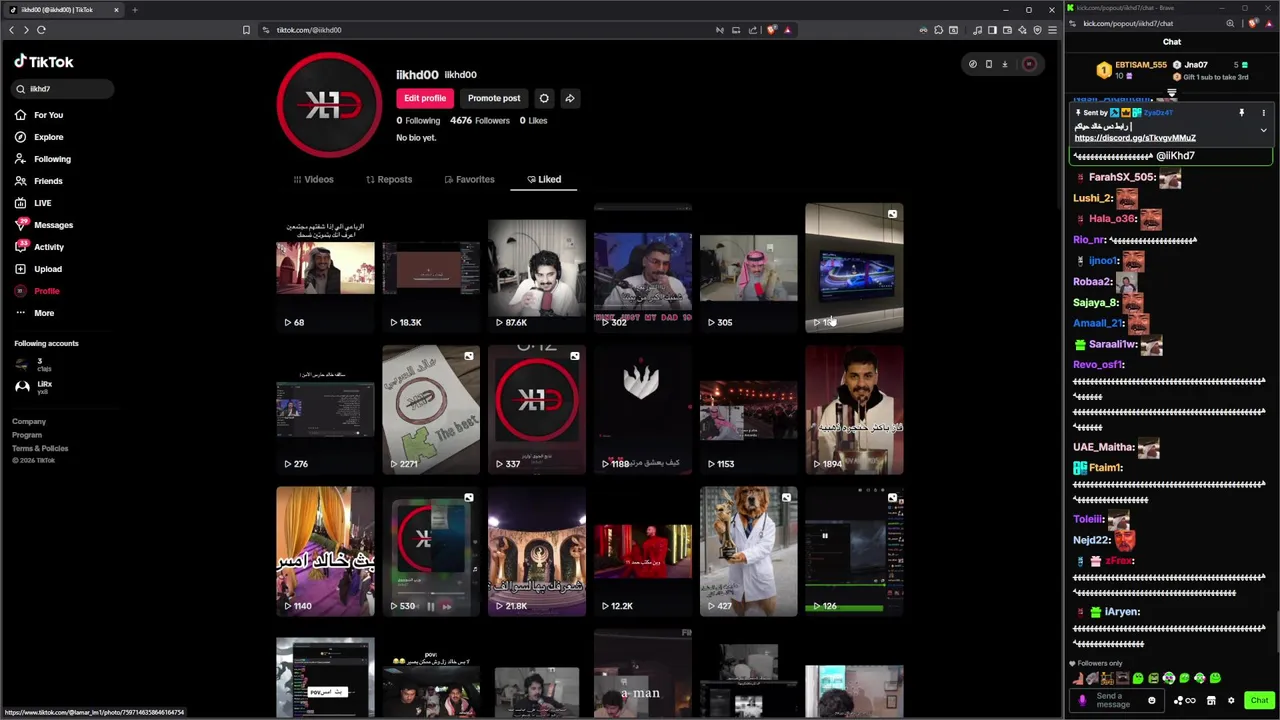Image resolution: width=1280 pixels, height=720 pixels.
Task: Expand the Program footer section
Action: [x=27, y=435]
